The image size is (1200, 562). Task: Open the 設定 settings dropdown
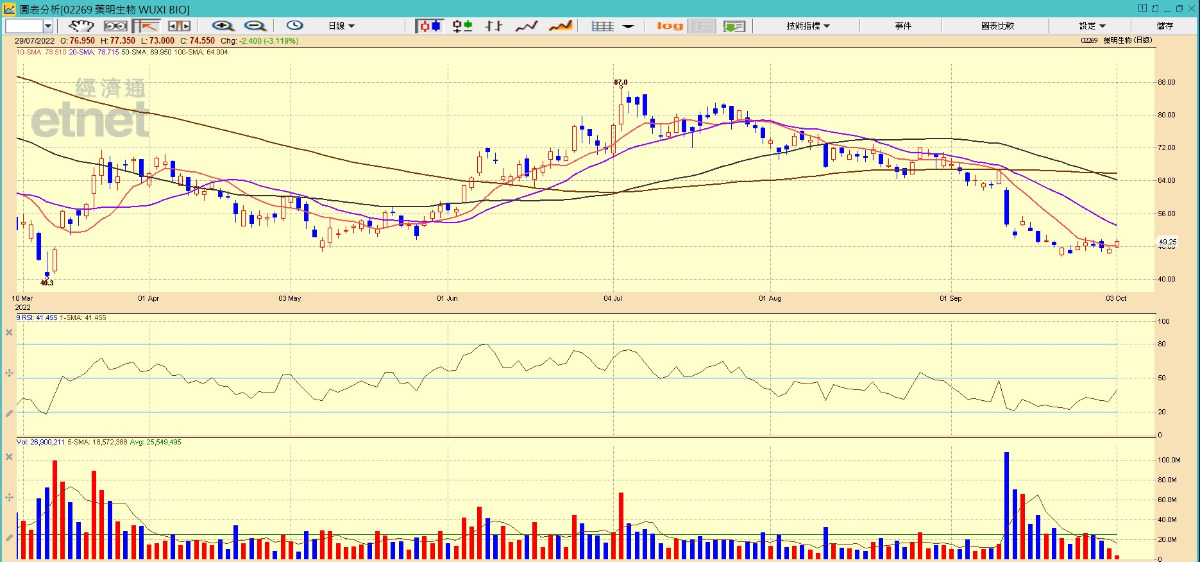click(x=1092, y=26)
